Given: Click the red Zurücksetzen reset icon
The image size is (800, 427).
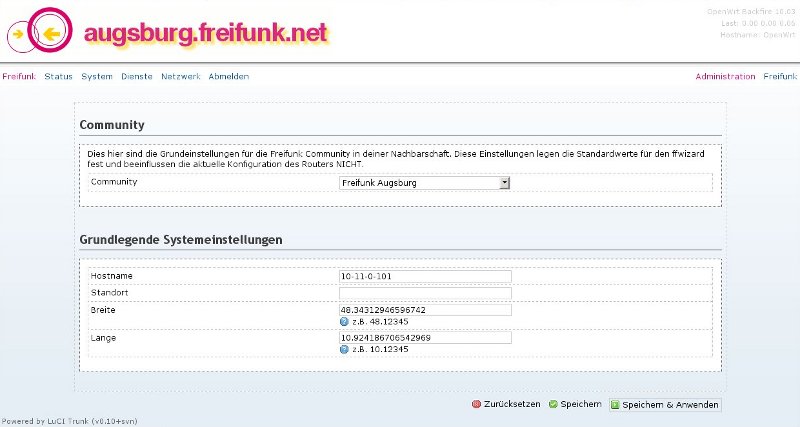Looking at the screenshot, I should [476, 404].
